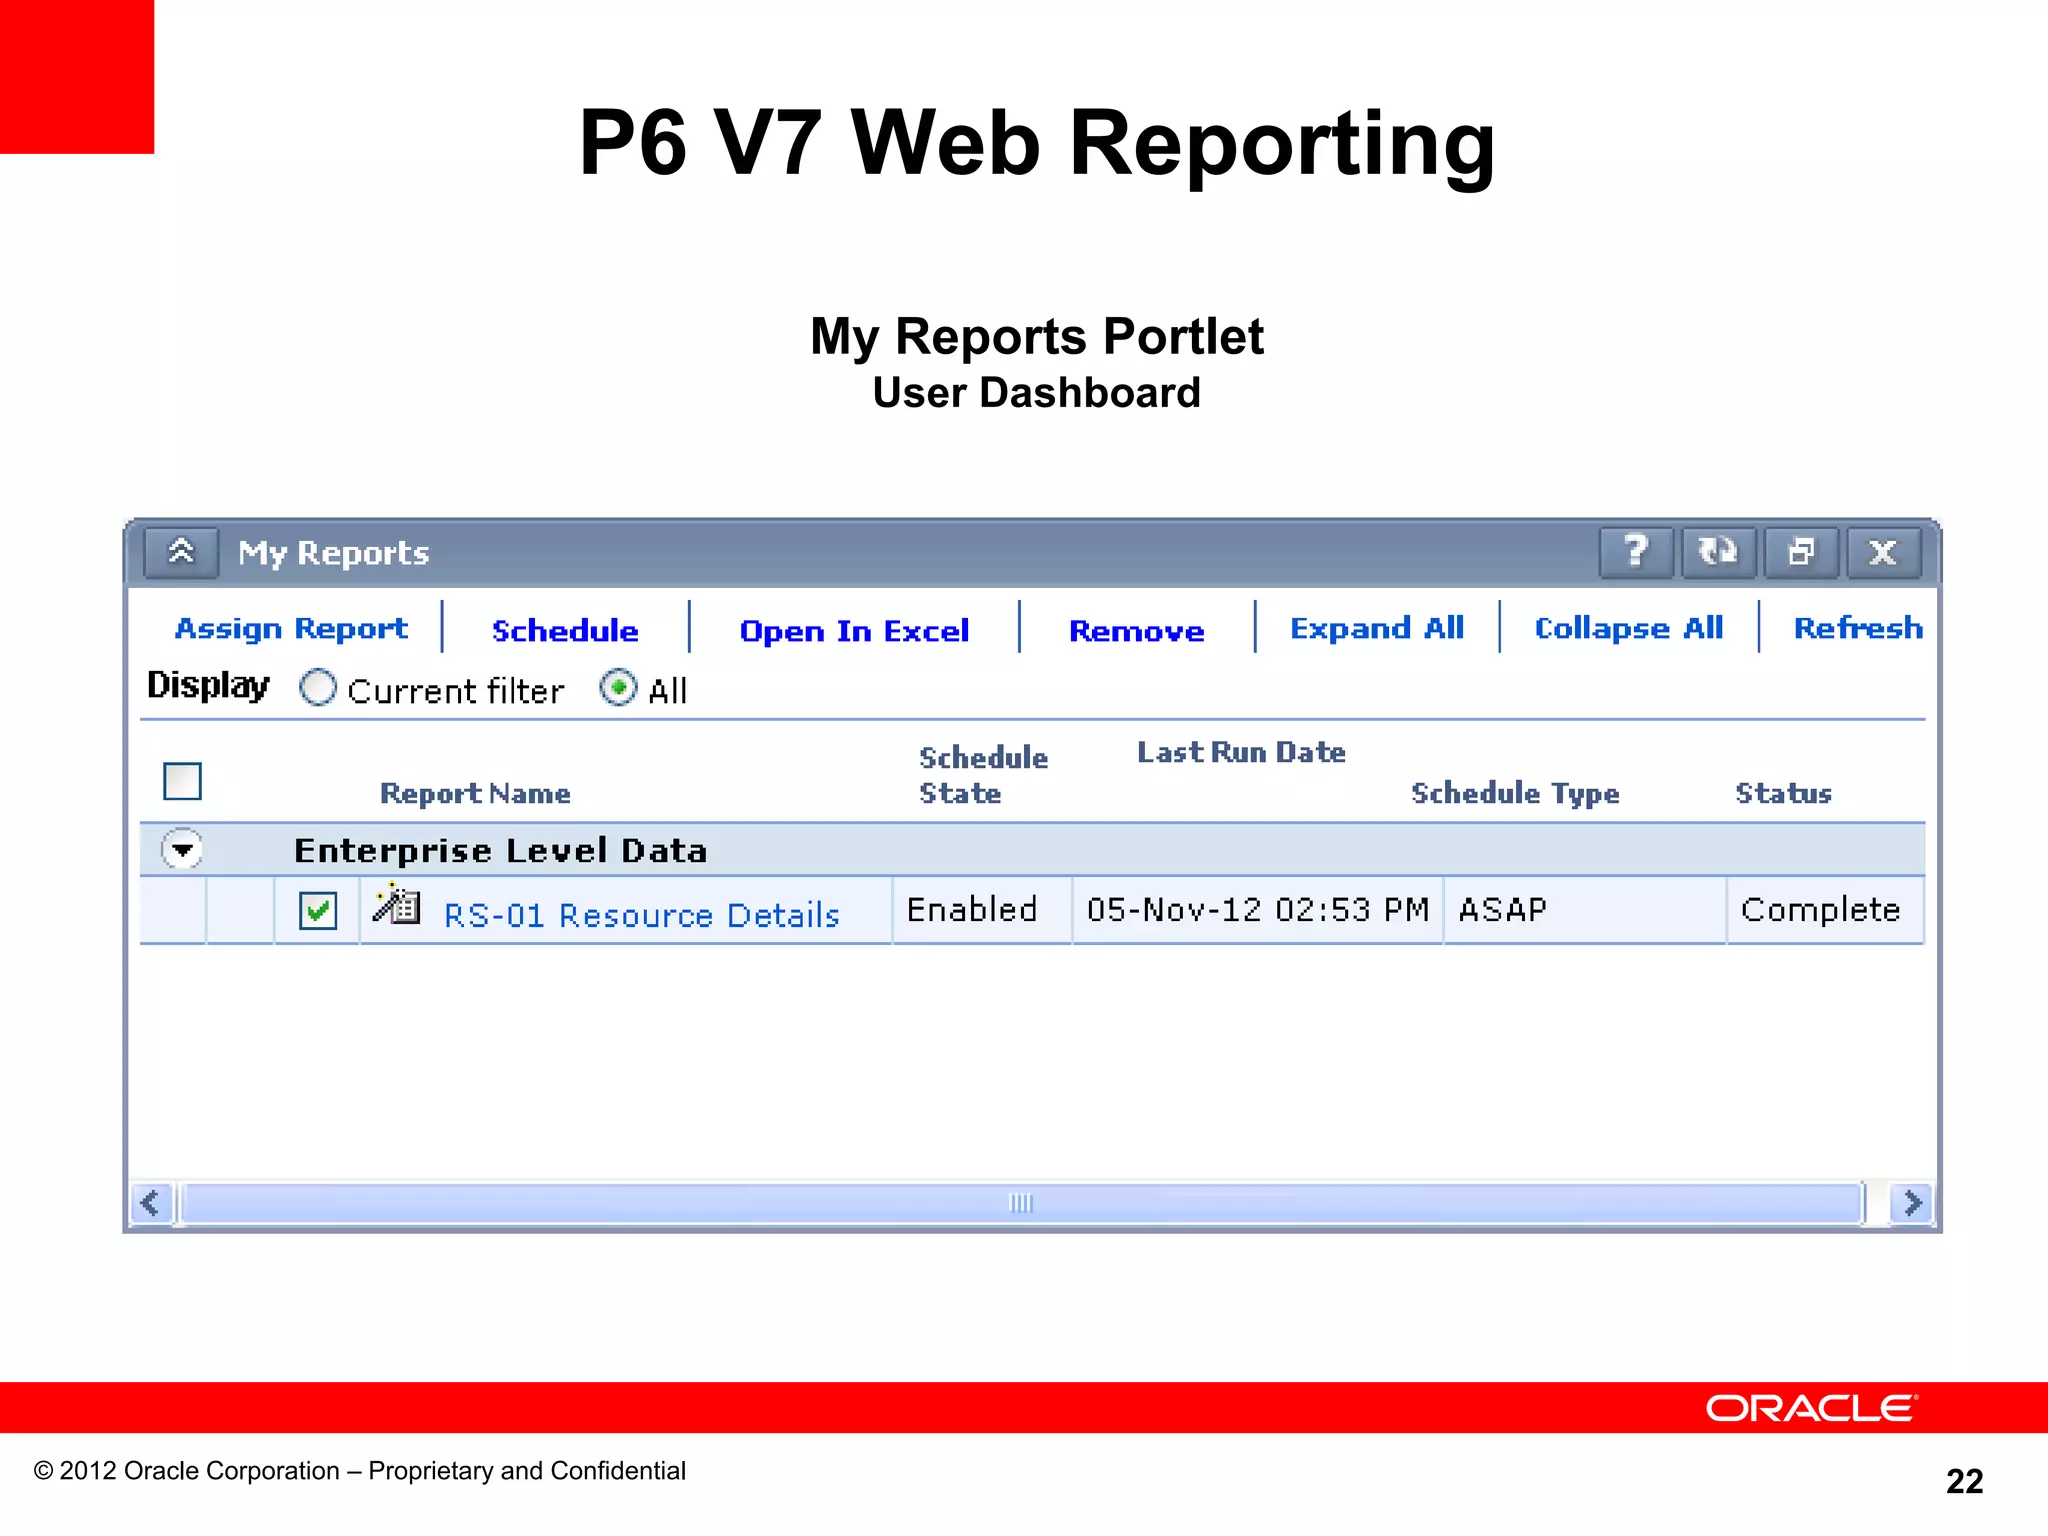
Task: Collapse the My Reports portlet with double-chevron icon
Action: pos(181,552)
